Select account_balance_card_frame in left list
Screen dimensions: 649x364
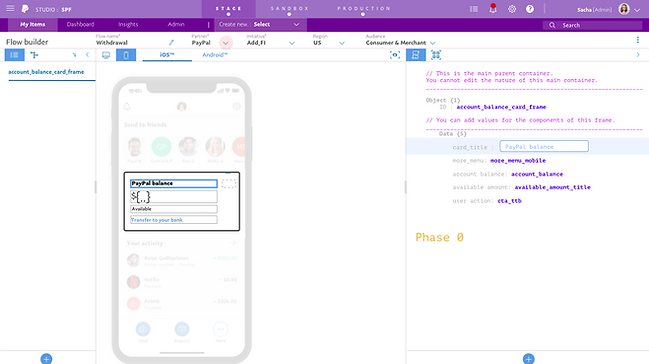(46, 72)
